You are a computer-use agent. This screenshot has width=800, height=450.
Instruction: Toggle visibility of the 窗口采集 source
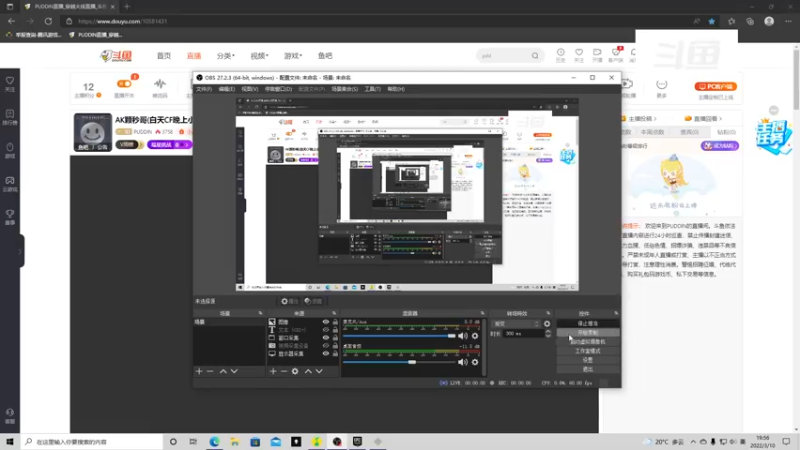coord(326,338)
